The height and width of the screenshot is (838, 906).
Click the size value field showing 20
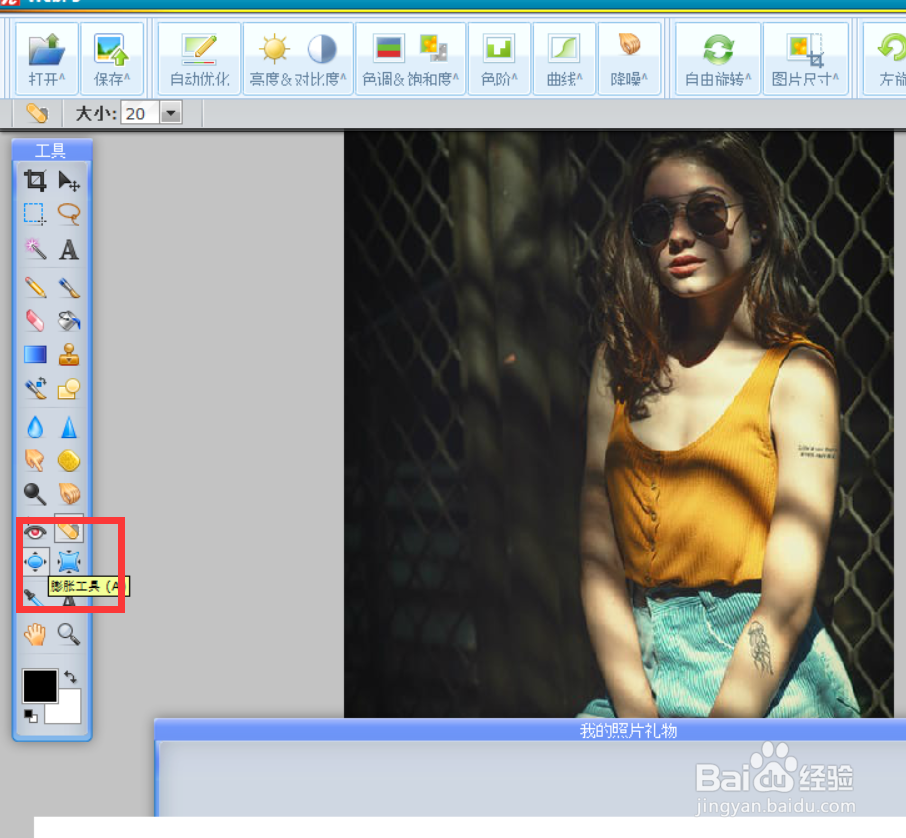140,113
